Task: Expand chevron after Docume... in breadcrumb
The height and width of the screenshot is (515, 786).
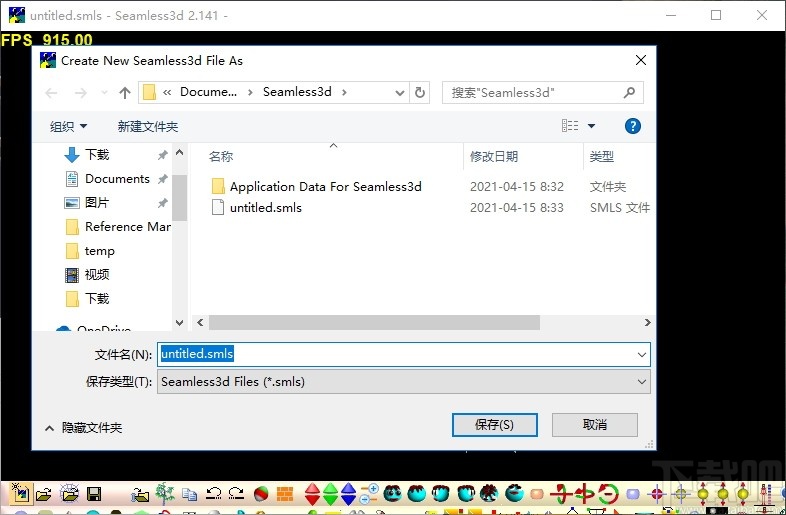Action: pyautogui.click(x=250, y=92)
